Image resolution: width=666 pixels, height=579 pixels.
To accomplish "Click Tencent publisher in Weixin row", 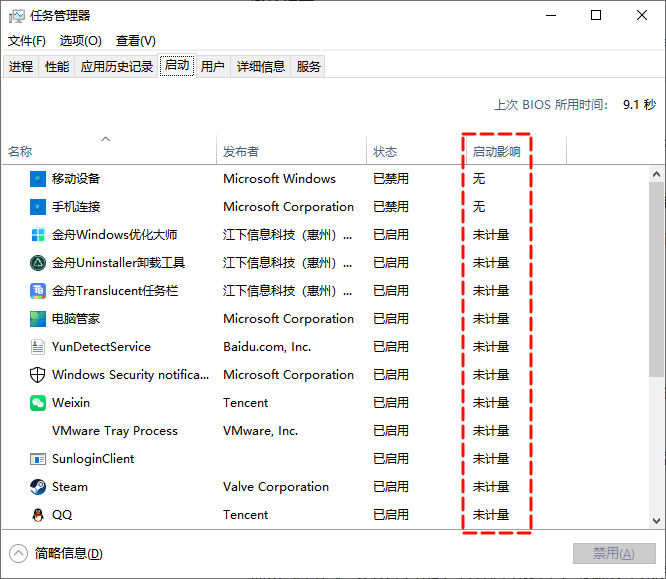I will [x=246, y=403].
